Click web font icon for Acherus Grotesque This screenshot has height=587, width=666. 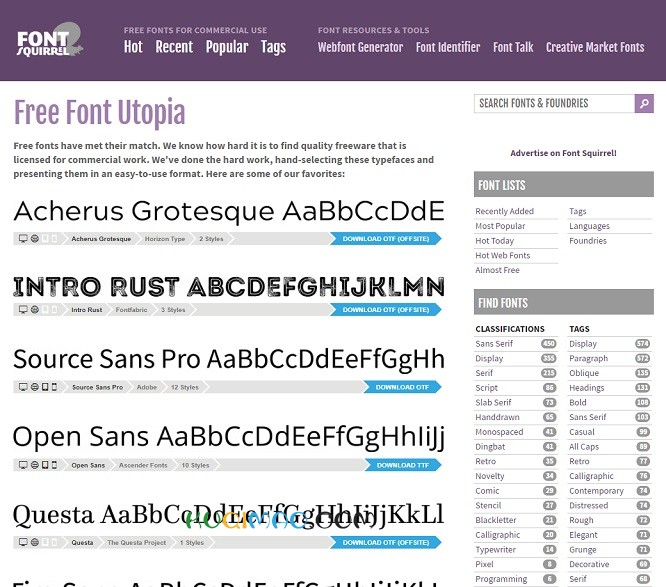click(x=35, y=239)
